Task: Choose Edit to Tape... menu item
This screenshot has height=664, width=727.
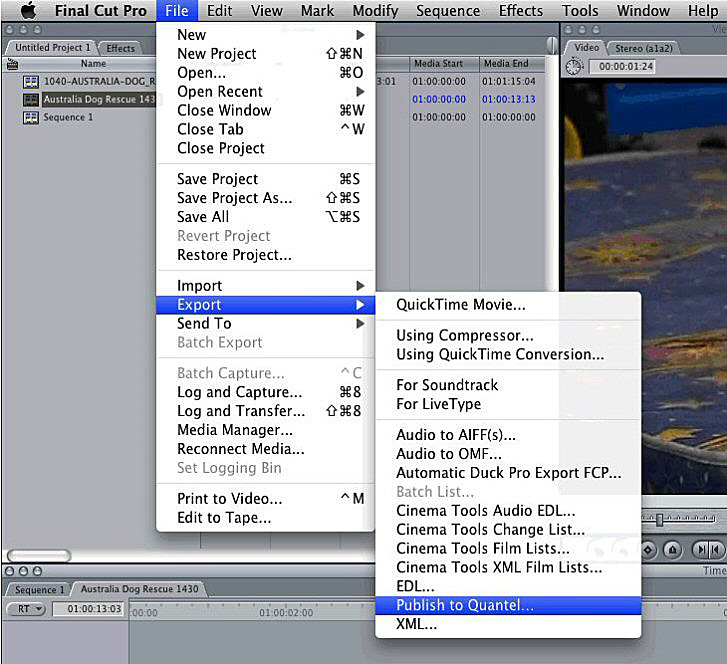Action: tap(266, 518)
